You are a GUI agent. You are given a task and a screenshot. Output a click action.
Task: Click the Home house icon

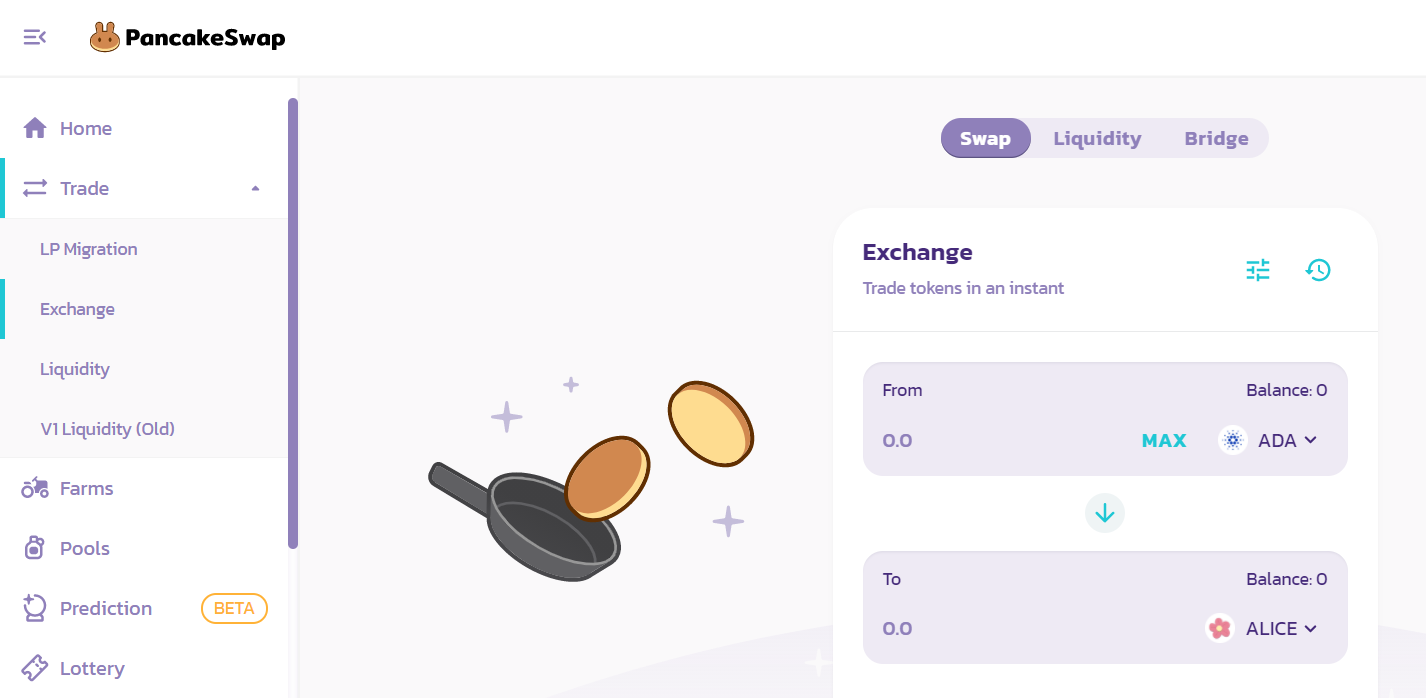pyautogui.click(x=35, y=128)
